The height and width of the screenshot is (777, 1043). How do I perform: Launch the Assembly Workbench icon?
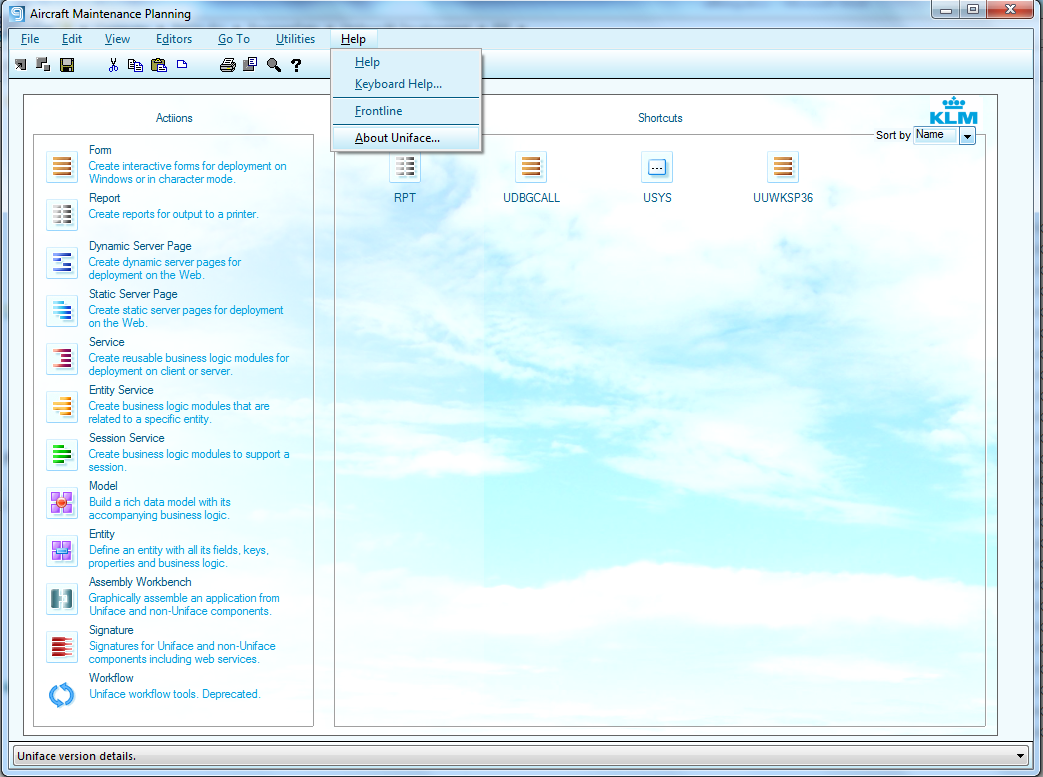click(62, 598)
